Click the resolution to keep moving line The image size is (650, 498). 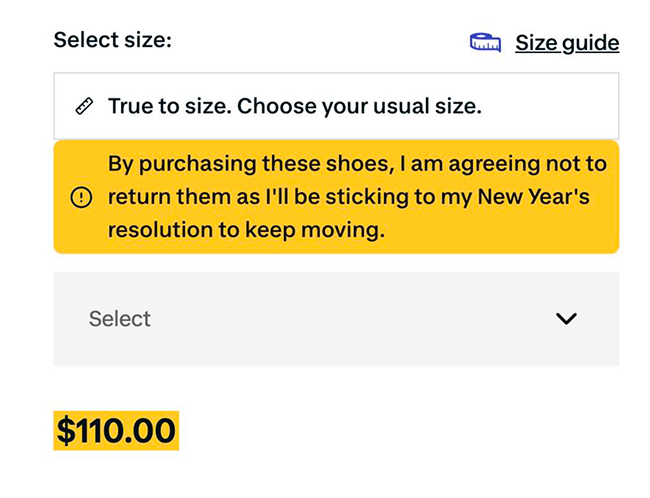(245, 231)
